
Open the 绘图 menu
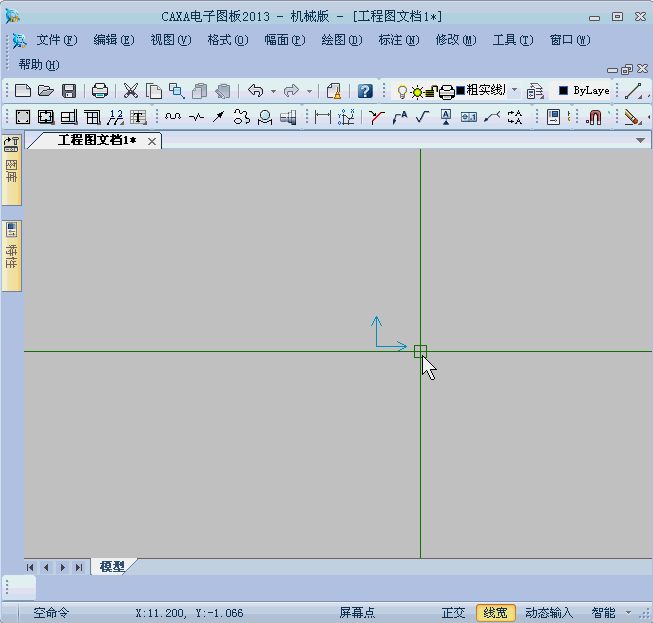(x=341, y=40)
